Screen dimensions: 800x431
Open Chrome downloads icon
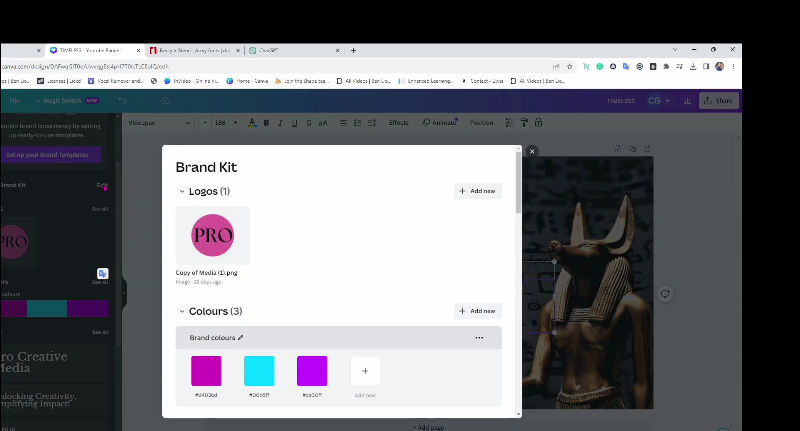693,66
